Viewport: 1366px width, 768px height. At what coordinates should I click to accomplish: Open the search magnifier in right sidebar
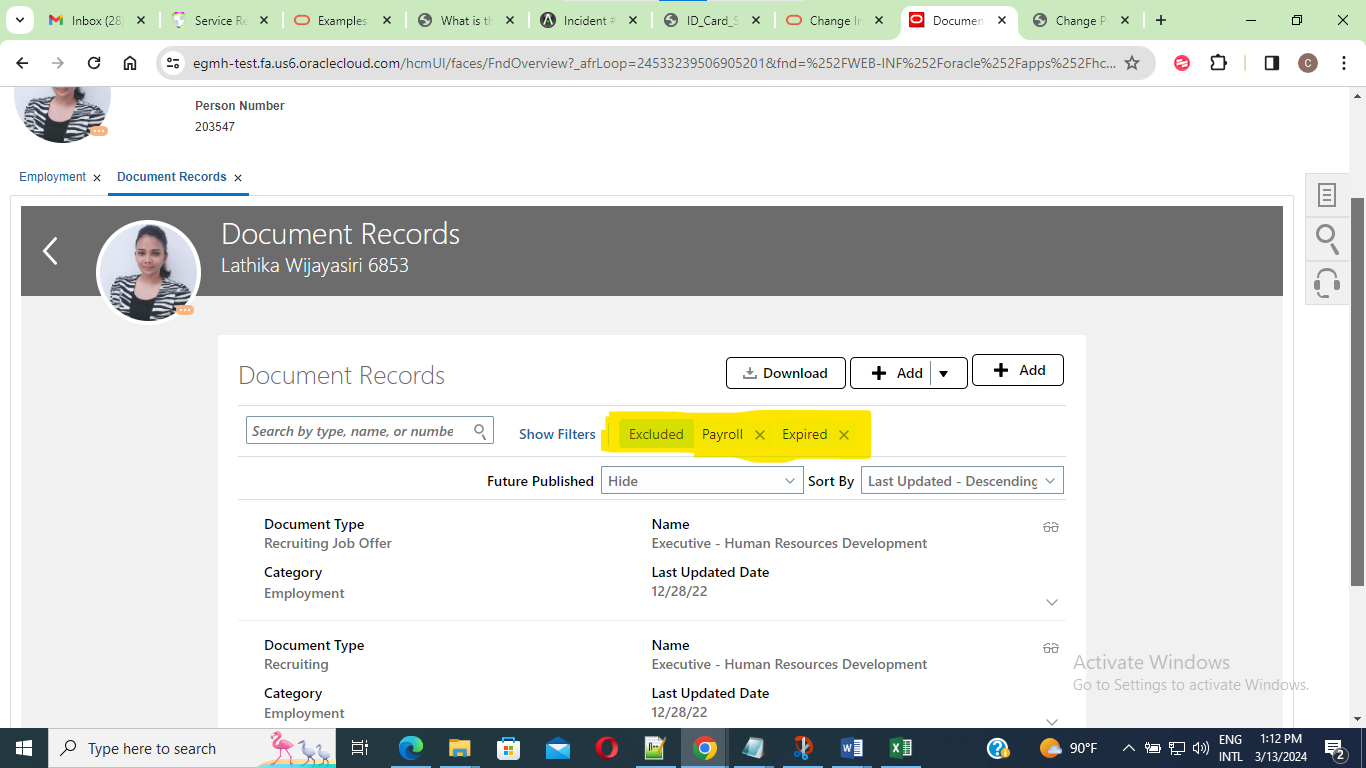tap(1327, 239)
